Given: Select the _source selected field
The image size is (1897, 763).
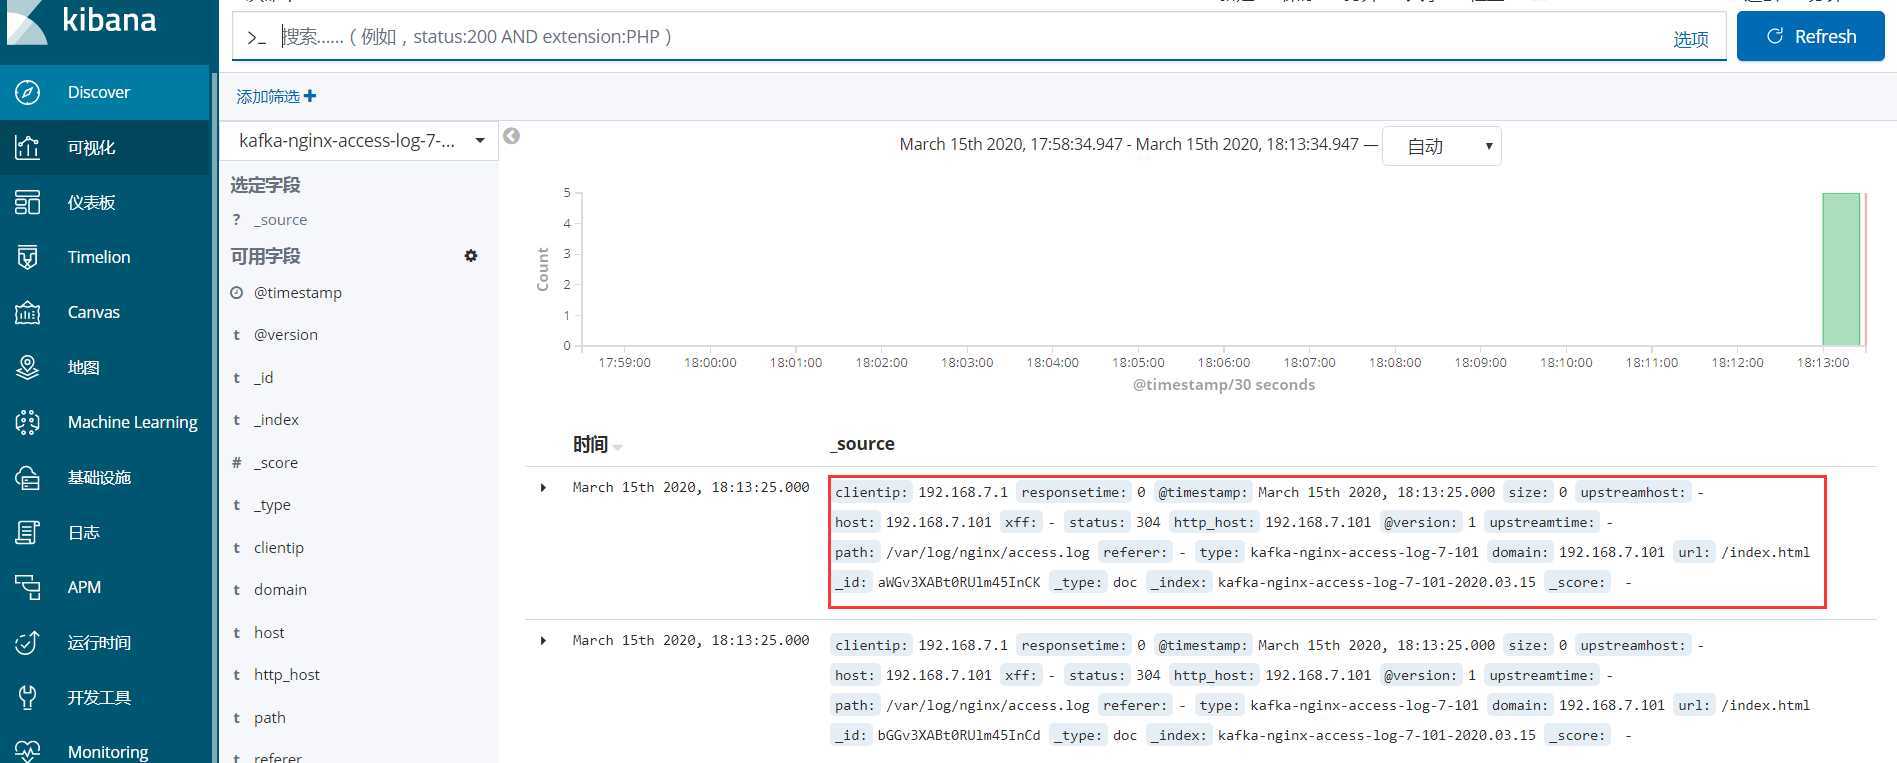Looking at the screenshot, I should [x=280, y=220].
